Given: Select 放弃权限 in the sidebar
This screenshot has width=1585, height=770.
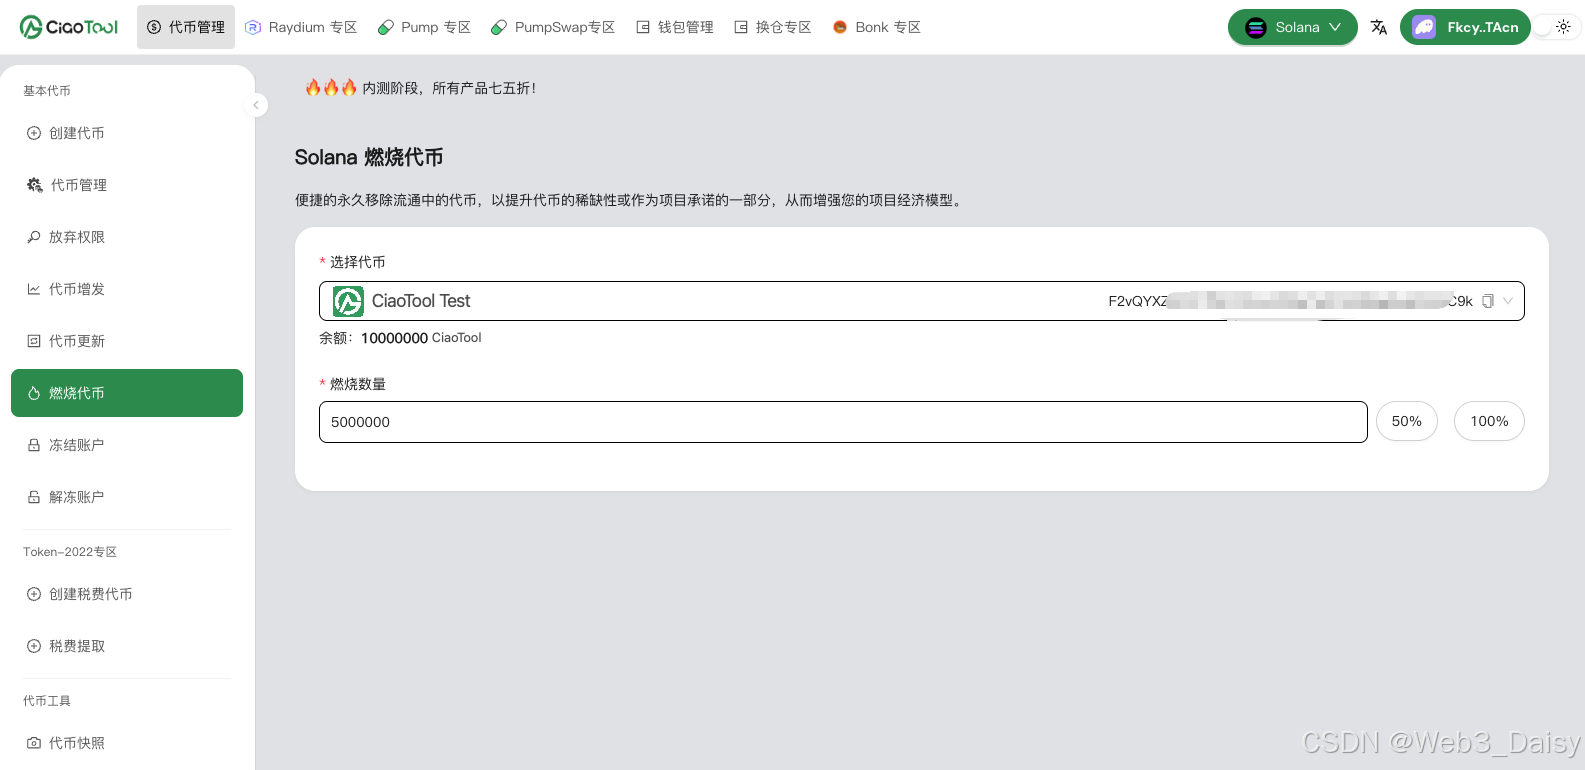Looking at the screenshot, I should pos(127,237).
